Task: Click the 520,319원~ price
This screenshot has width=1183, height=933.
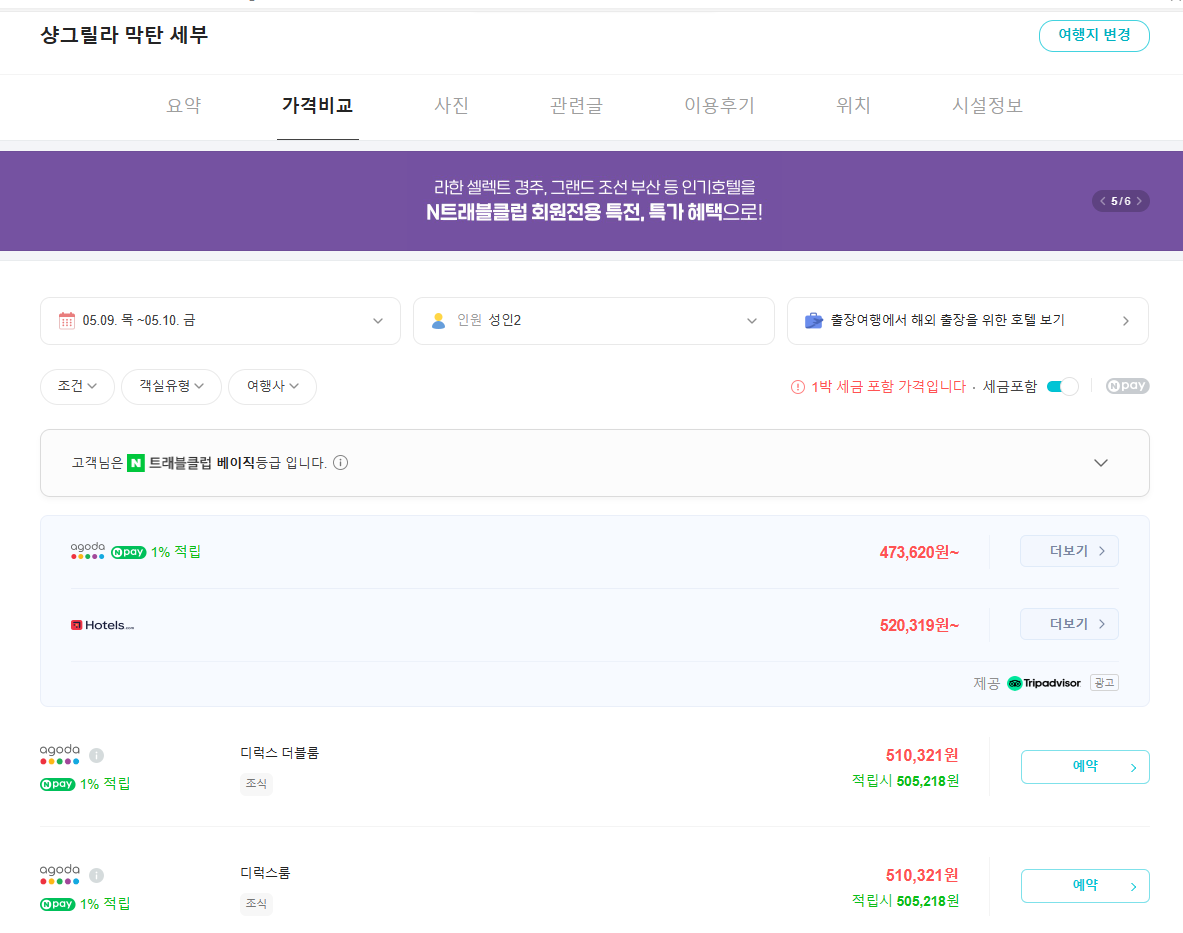Action: (919, 625)
